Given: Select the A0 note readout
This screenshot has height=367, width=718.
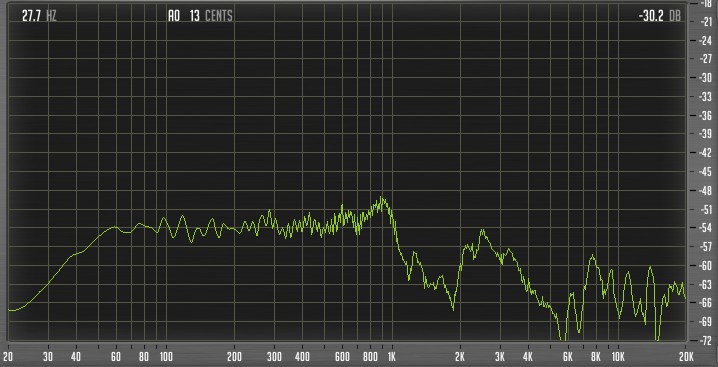Looking at the screenshot, I should coord(174,16).
